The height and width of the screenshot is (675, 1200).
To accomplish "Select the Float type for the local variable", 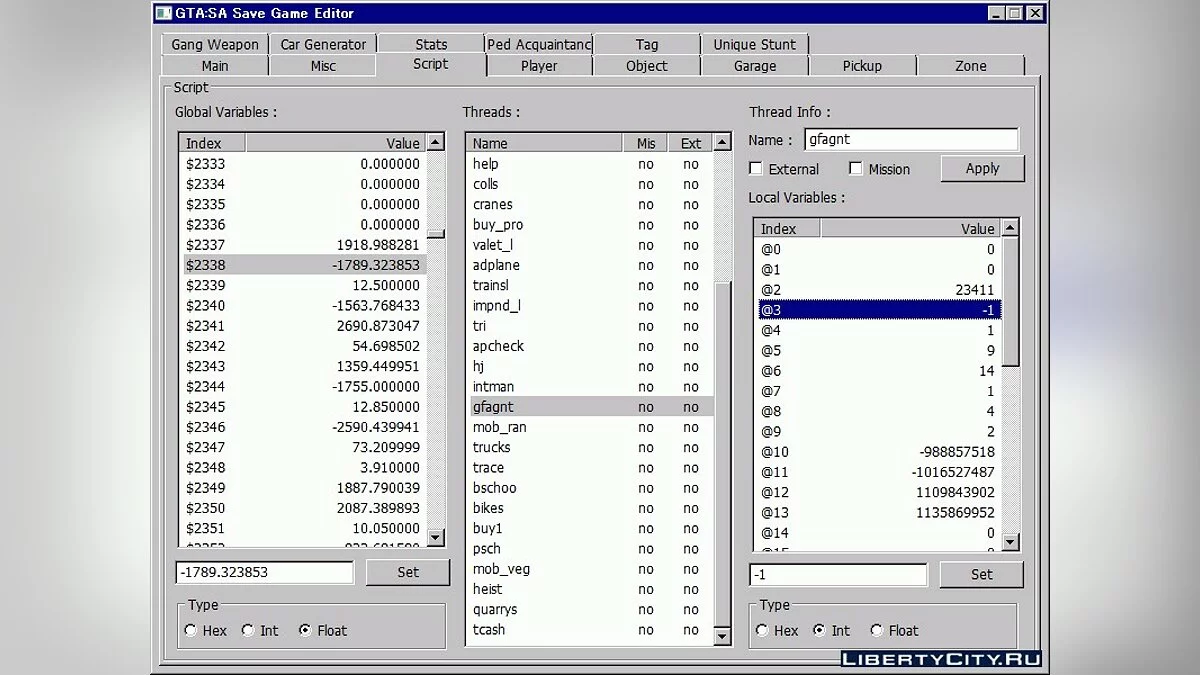I will [x=877, y=630].
